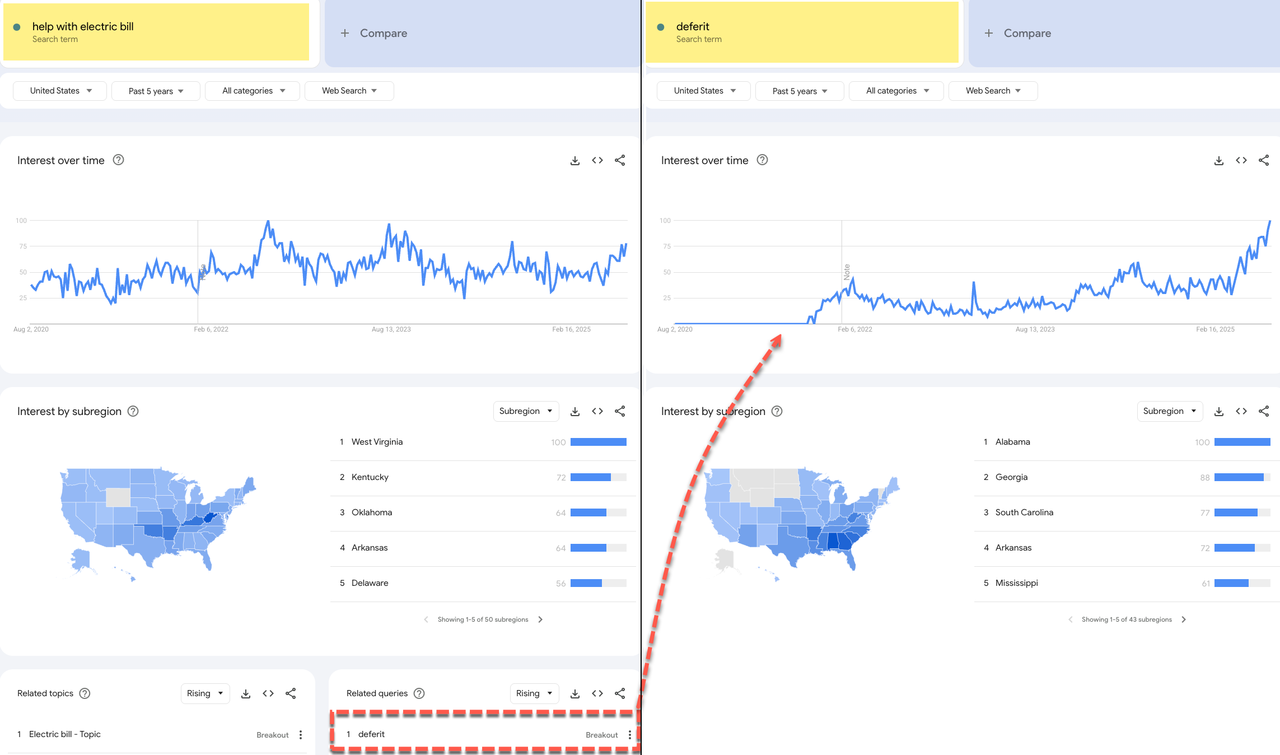Open more options for deferit query row
This screenshot has height=755, width=1280.
click(630, 735)
